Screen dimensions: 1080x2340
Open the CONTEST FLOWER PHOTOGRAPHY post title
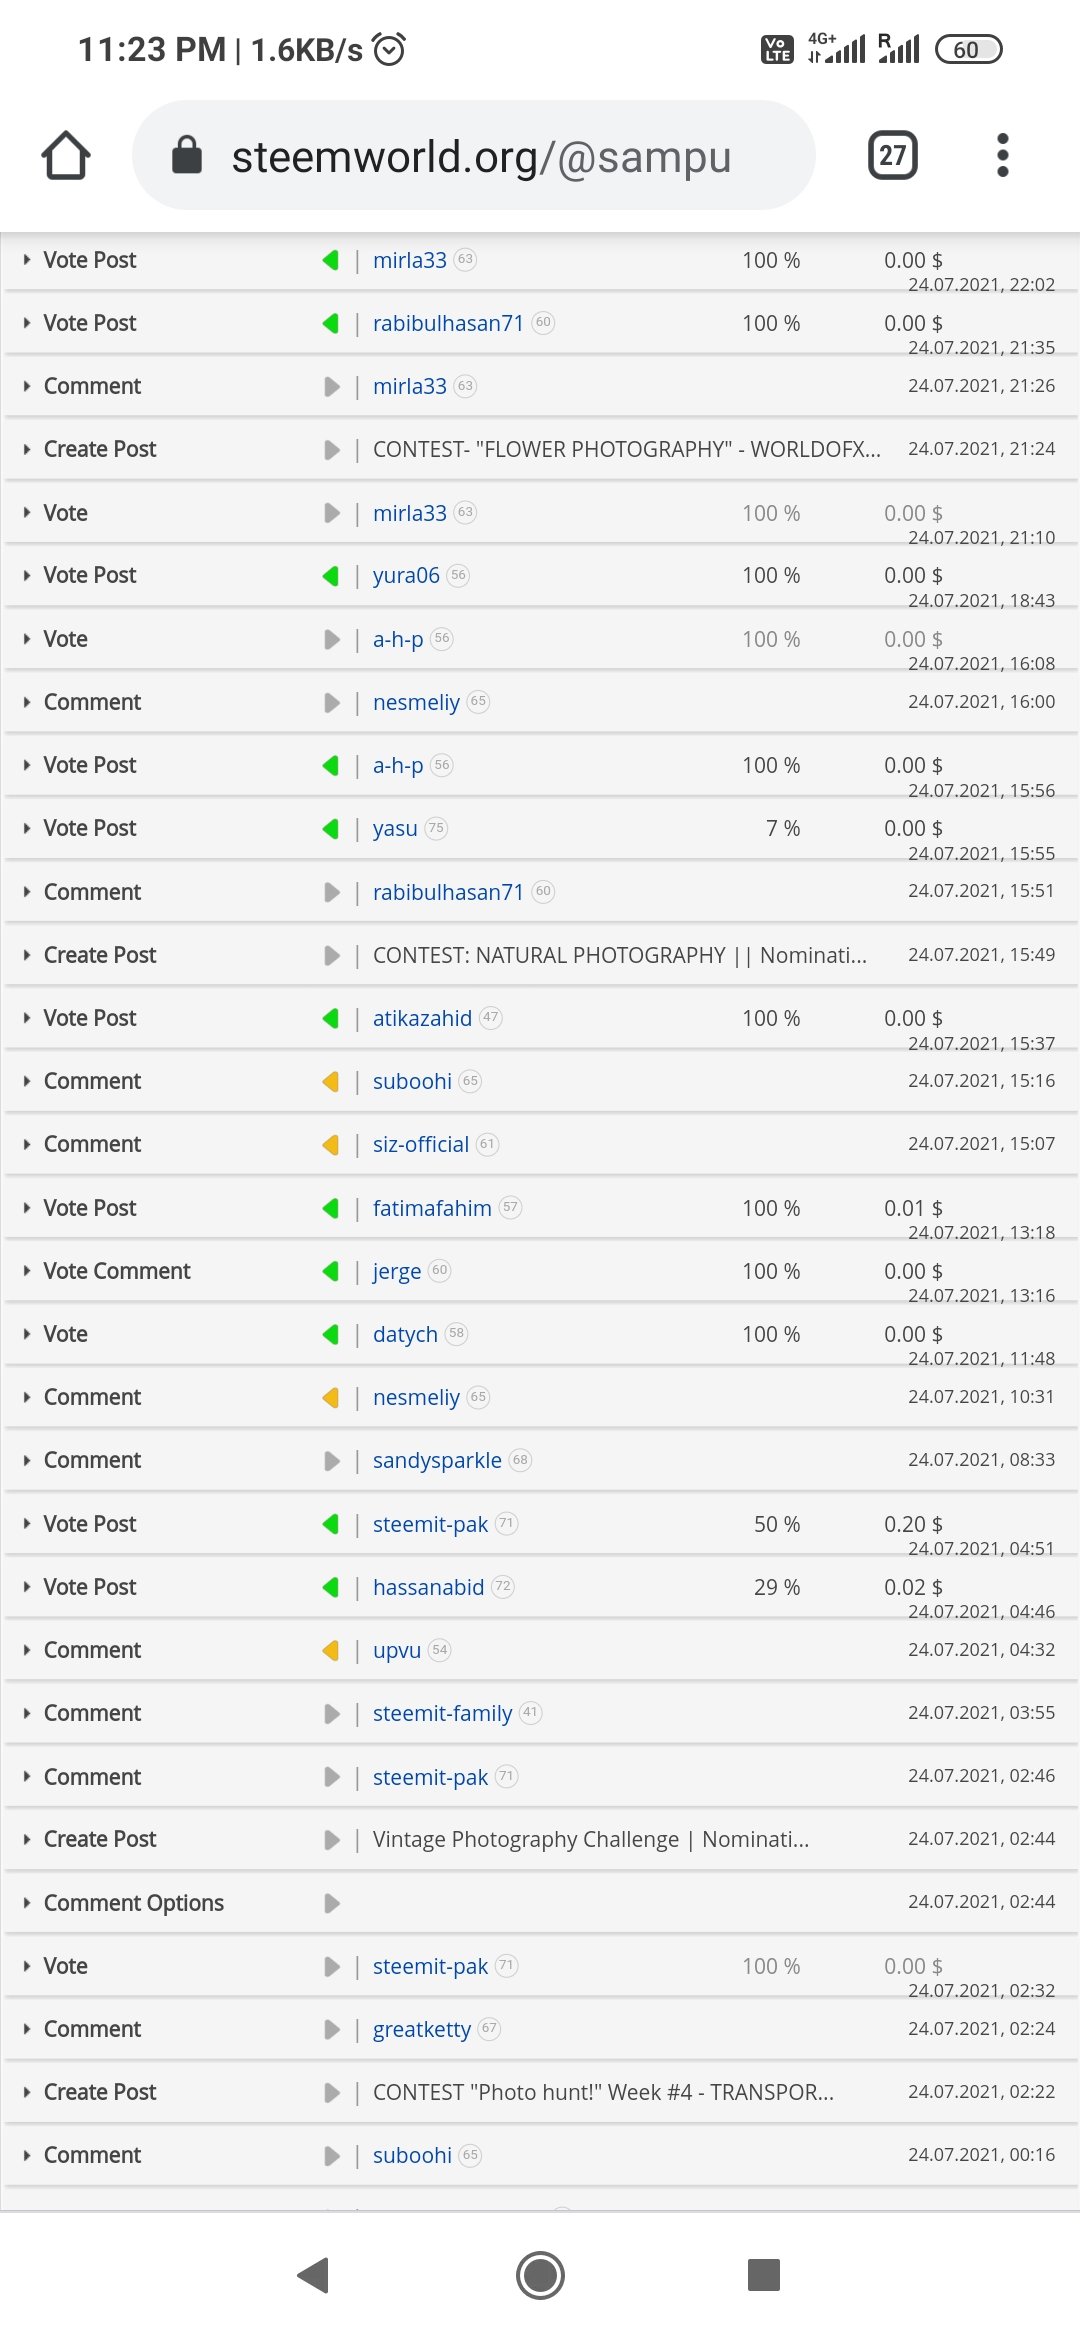pyautogui.click(x=626, y=450)
